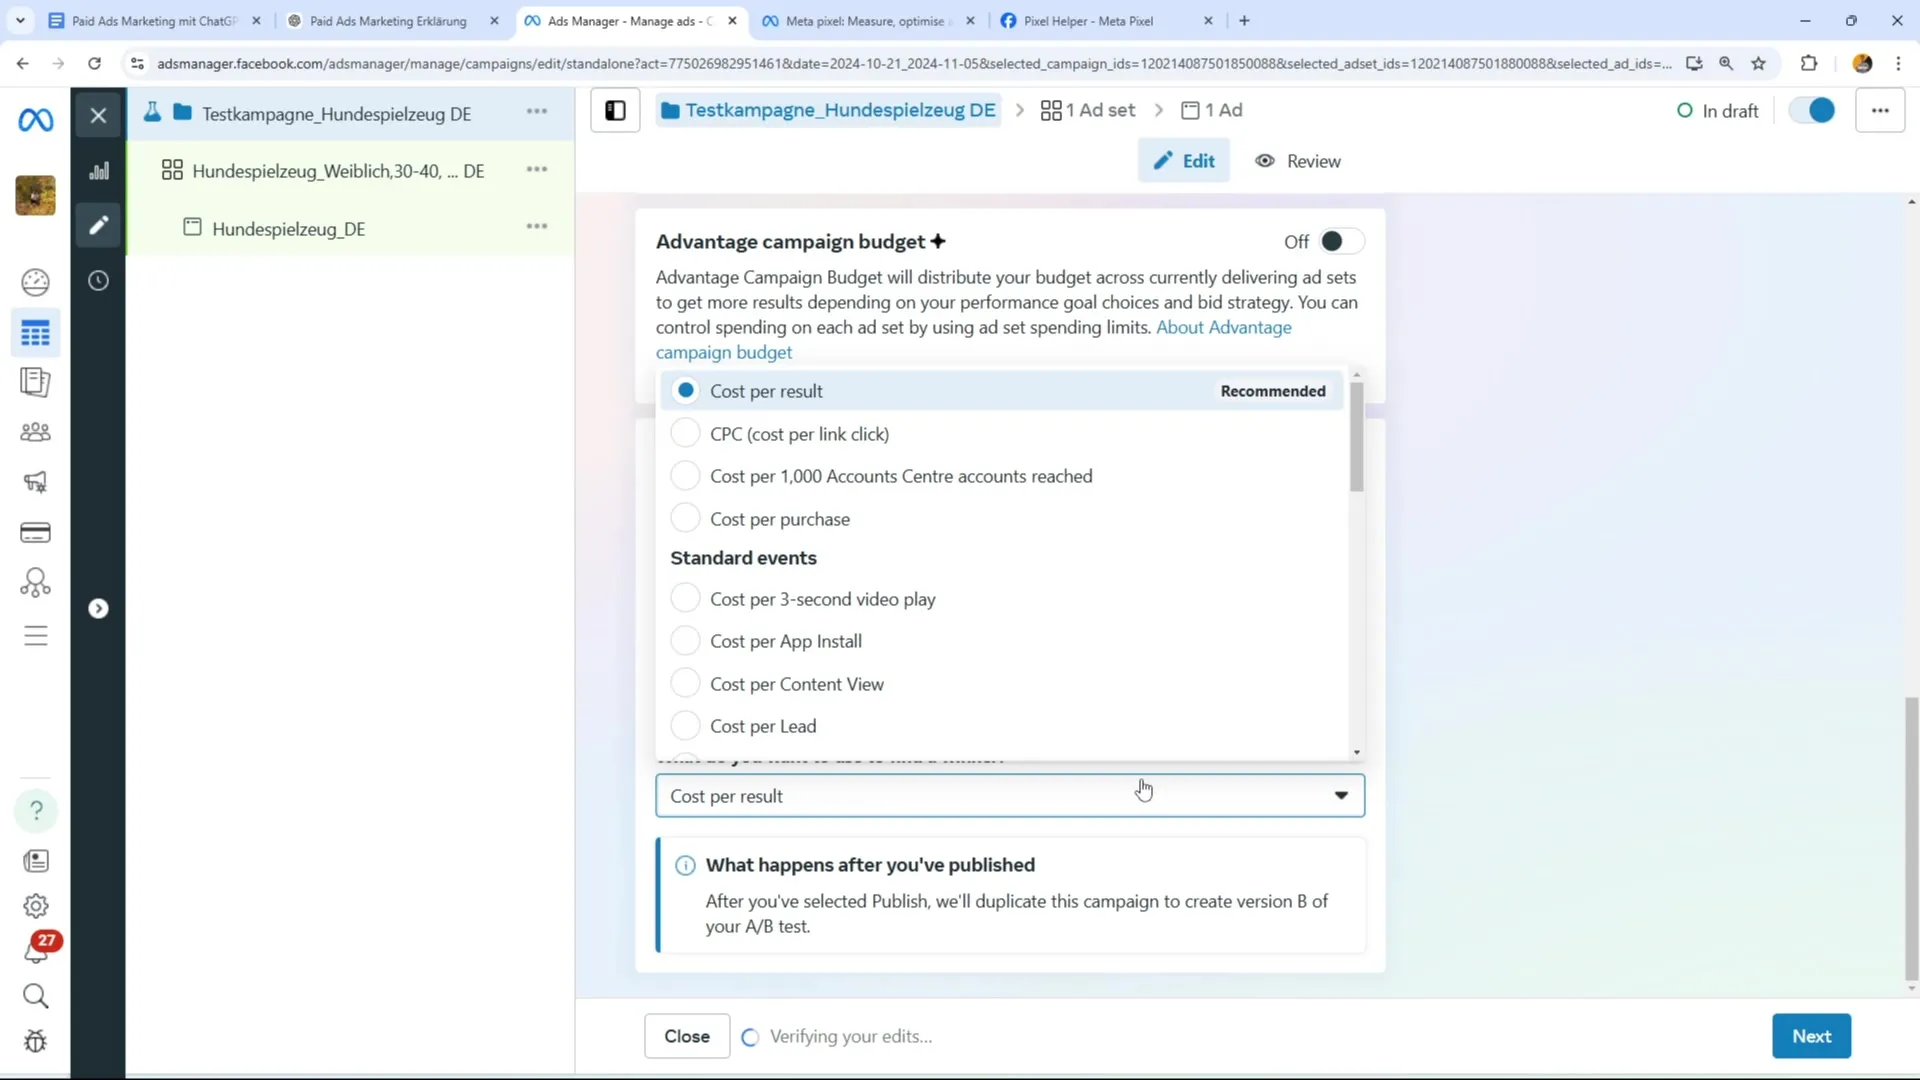Switch to the Edit tab

pyautogui.click(x=1184, y=161)
